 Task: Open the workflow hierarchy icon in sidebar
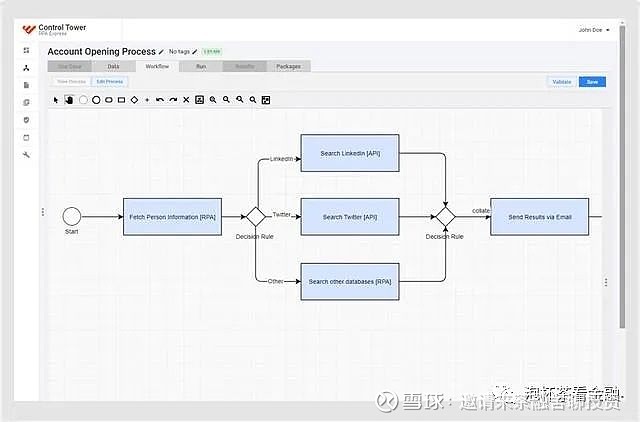click(x=27, y=68)
